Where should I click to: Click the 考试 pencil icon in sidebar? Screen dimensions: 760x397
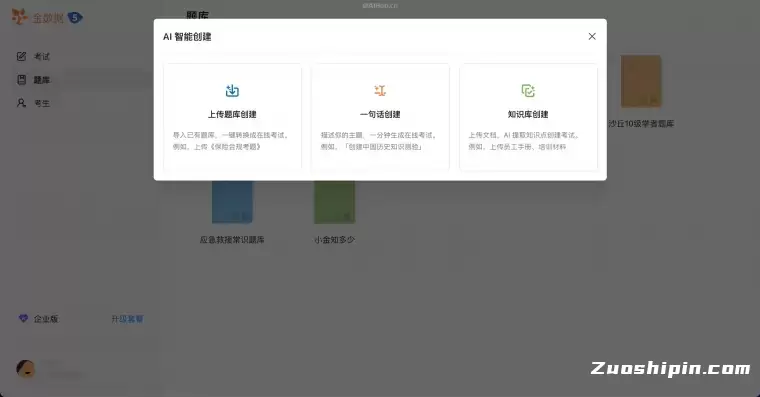tap(21, 56)
